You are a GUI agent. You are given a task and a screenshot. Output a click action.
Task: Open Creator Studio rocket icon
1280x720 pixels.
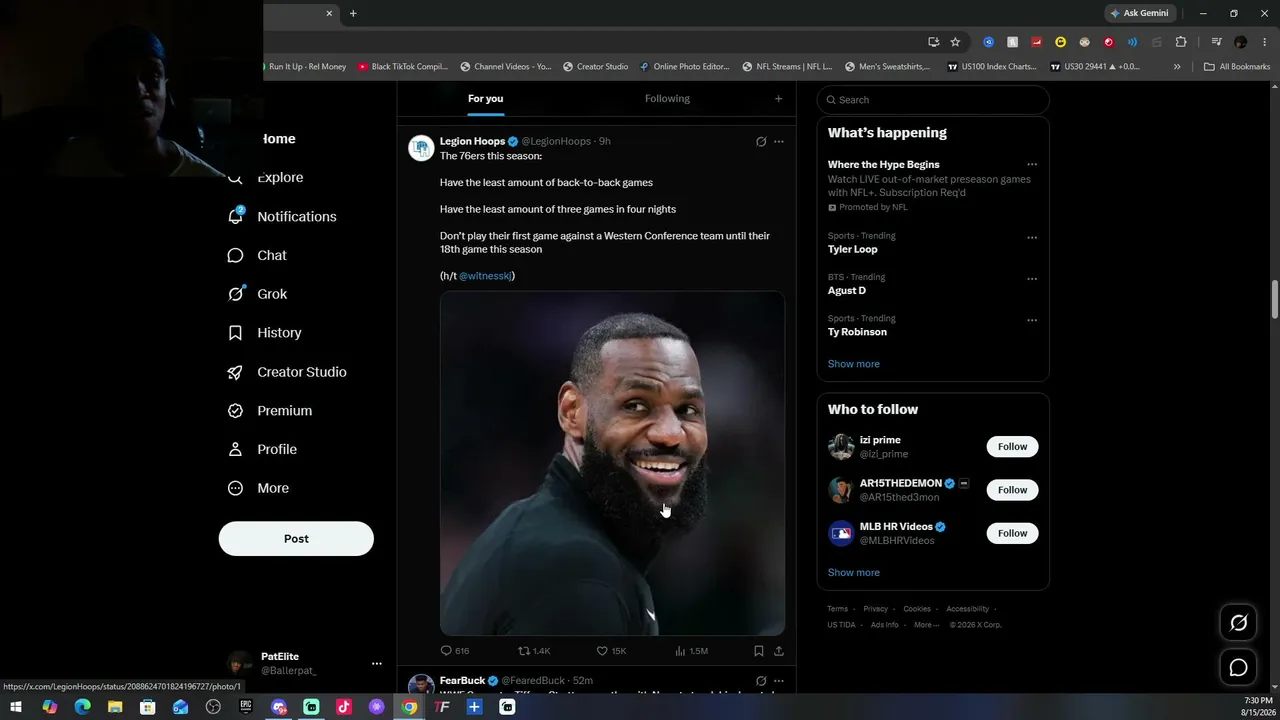pos(236,372)
